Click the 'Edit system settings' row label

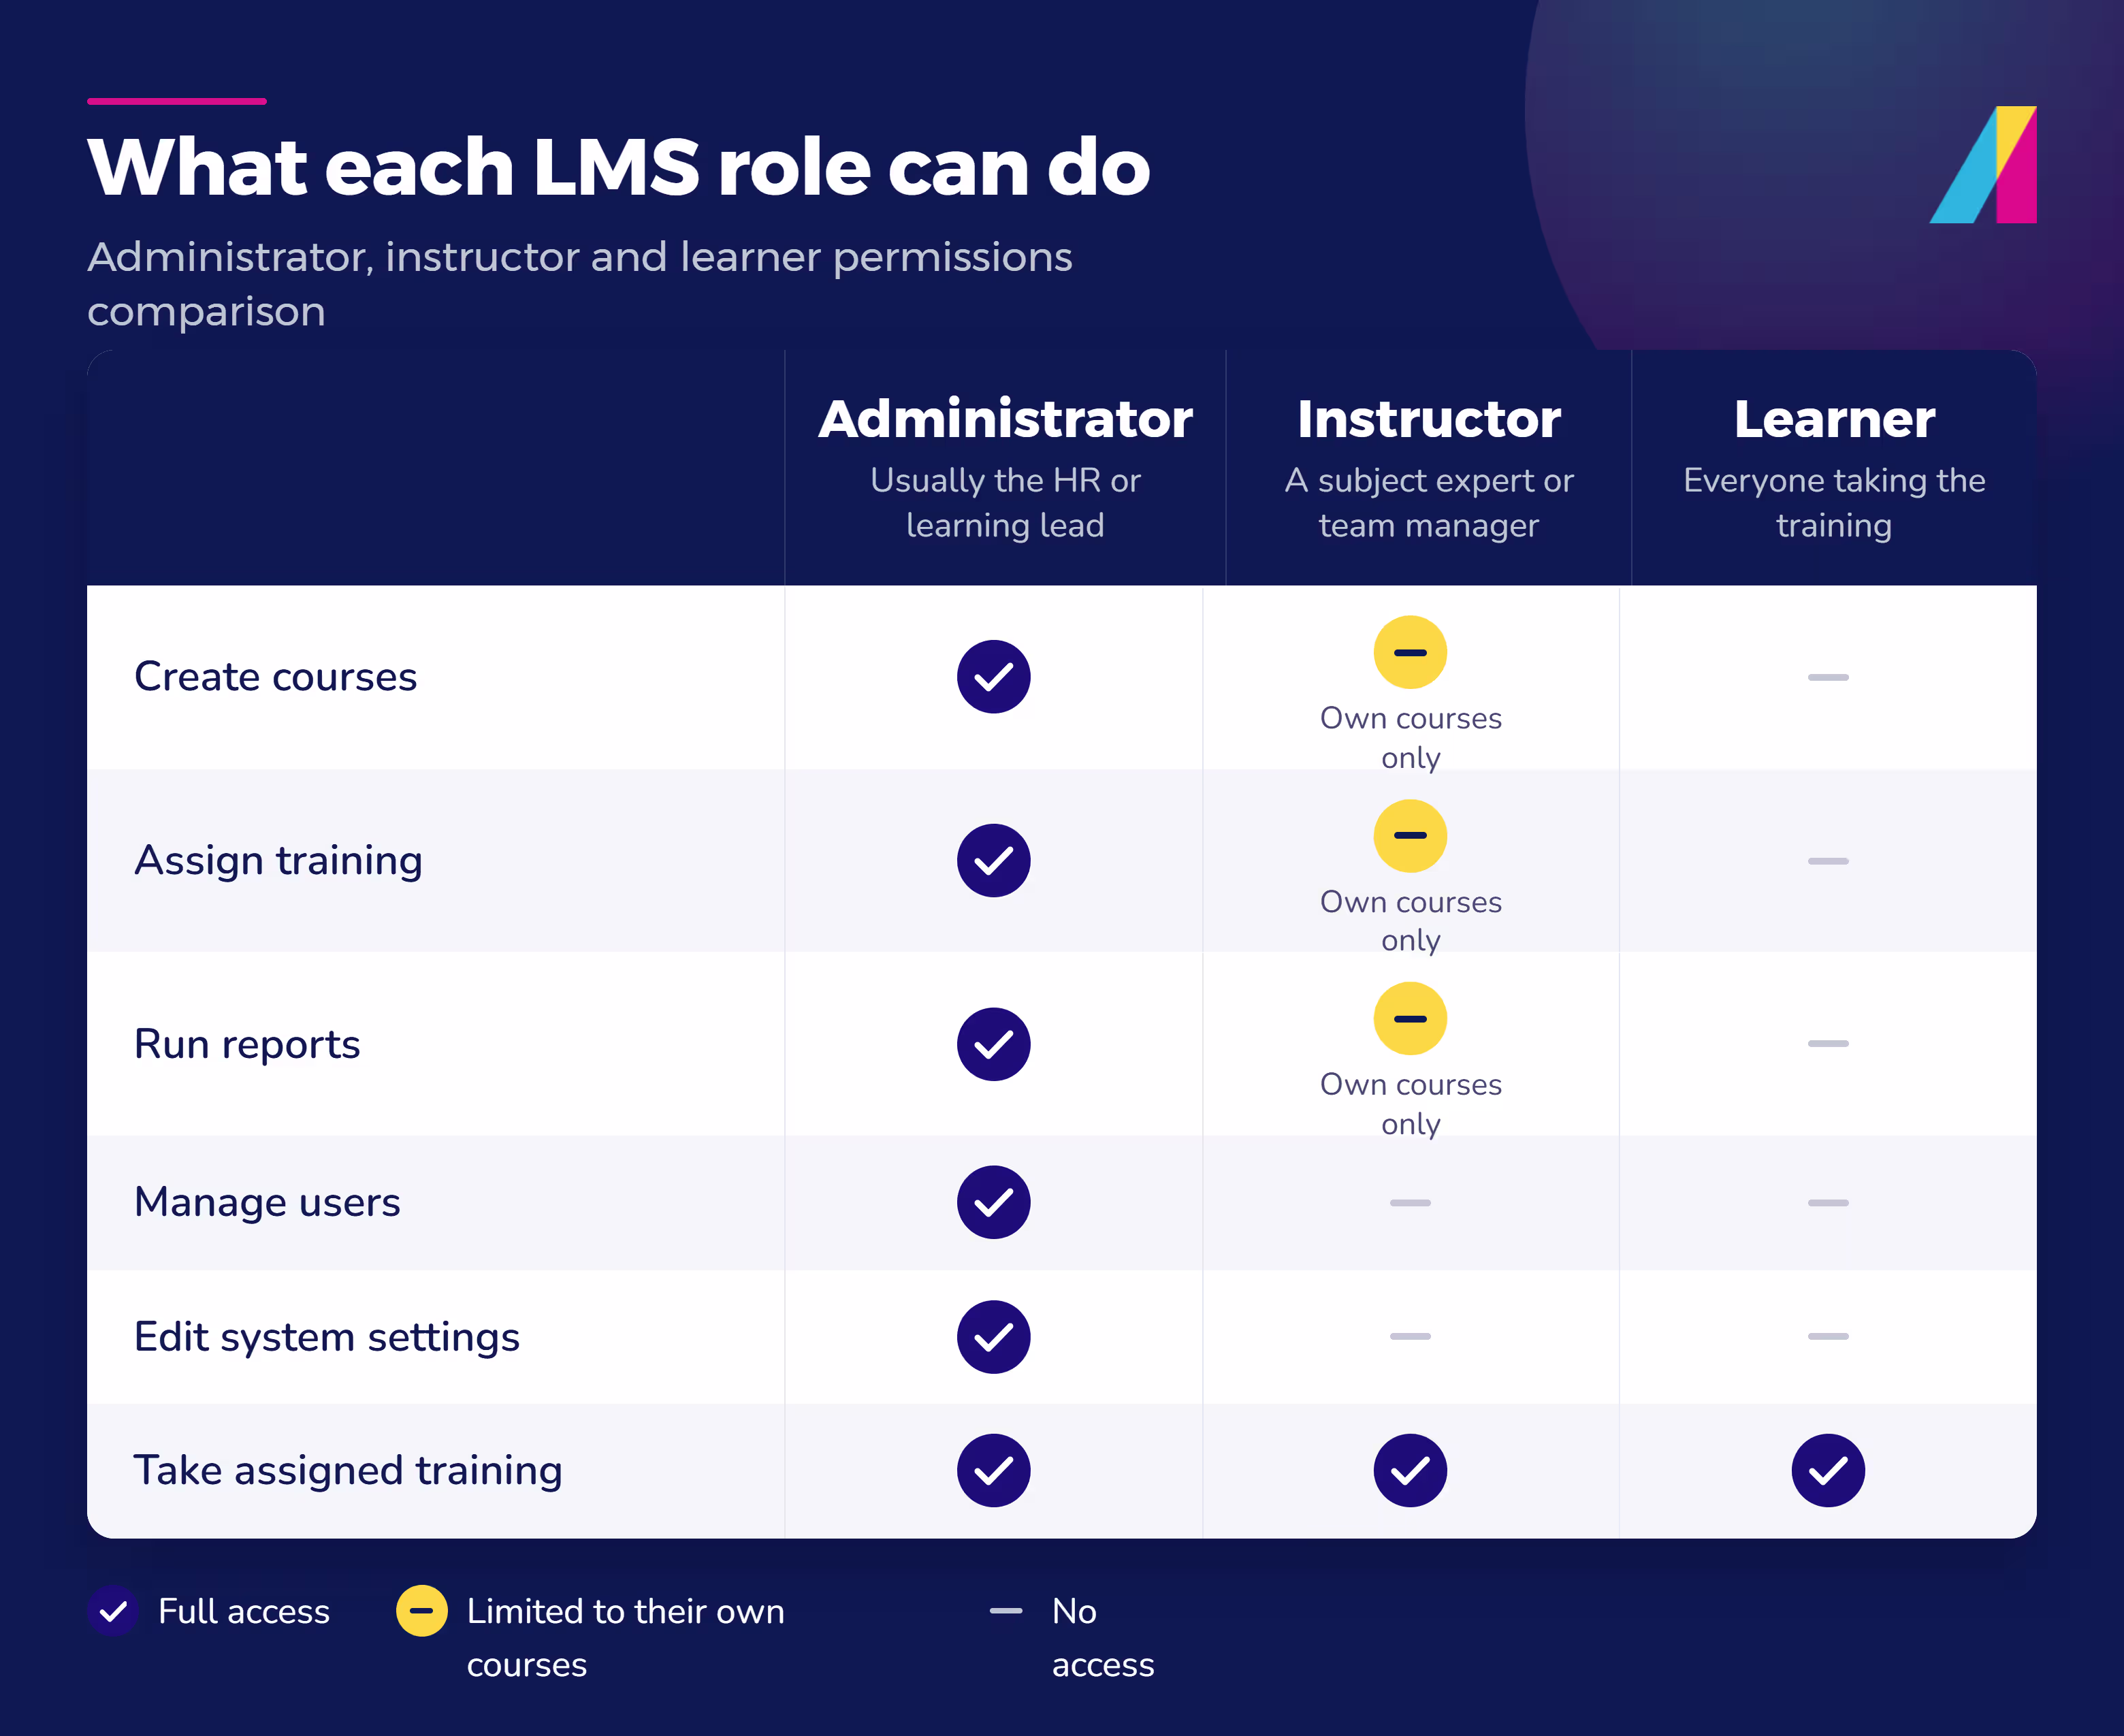[327, 1337]
